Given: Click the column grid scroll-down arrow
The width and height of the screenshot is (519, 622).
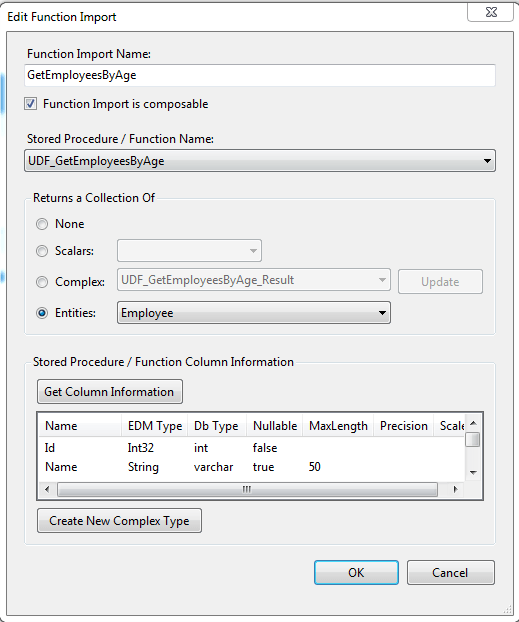Looking at the screenshot, I should click(x=473, y=472).
